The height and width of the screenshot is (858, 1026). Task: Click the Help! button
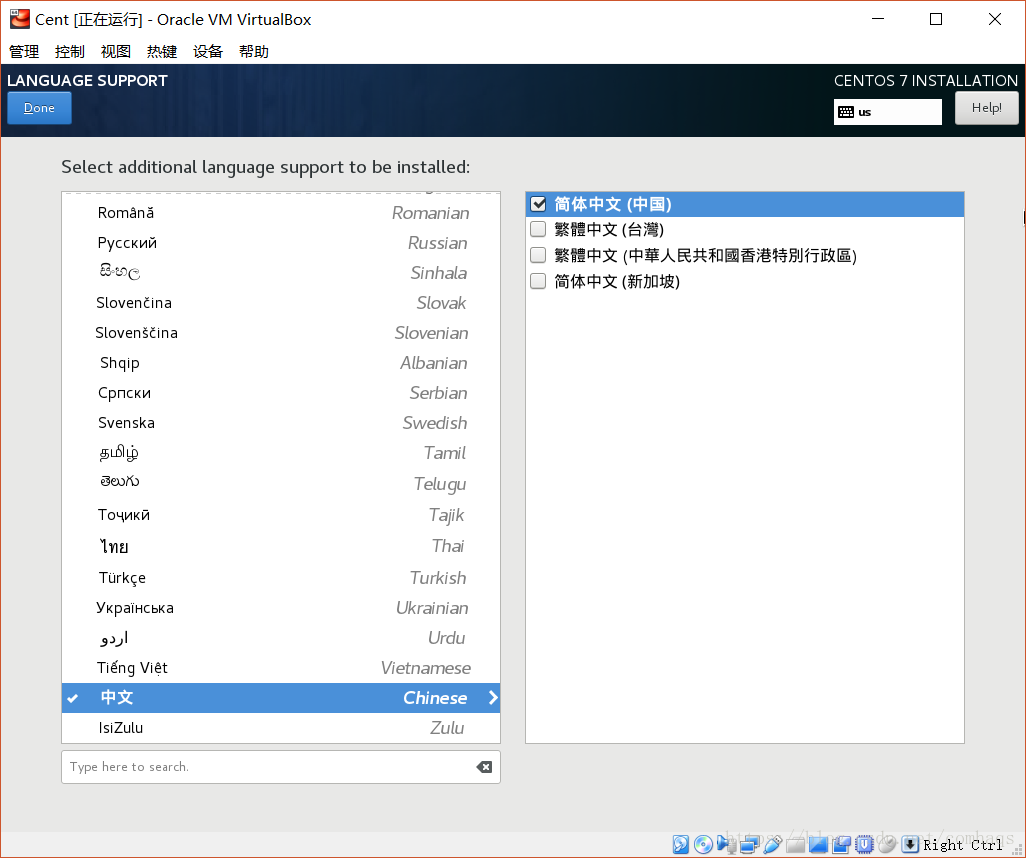click(x=986, y=108)
